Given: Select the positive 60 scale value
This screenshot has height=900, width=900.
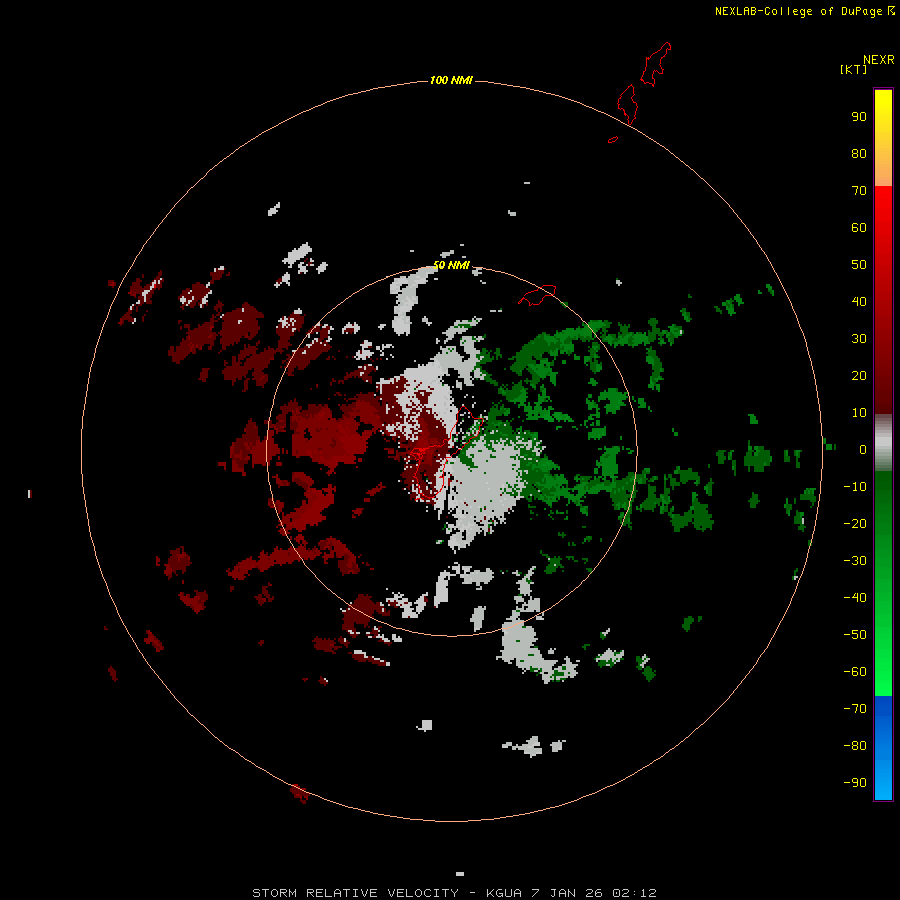Looking at the screenshot, I should 859,227.
